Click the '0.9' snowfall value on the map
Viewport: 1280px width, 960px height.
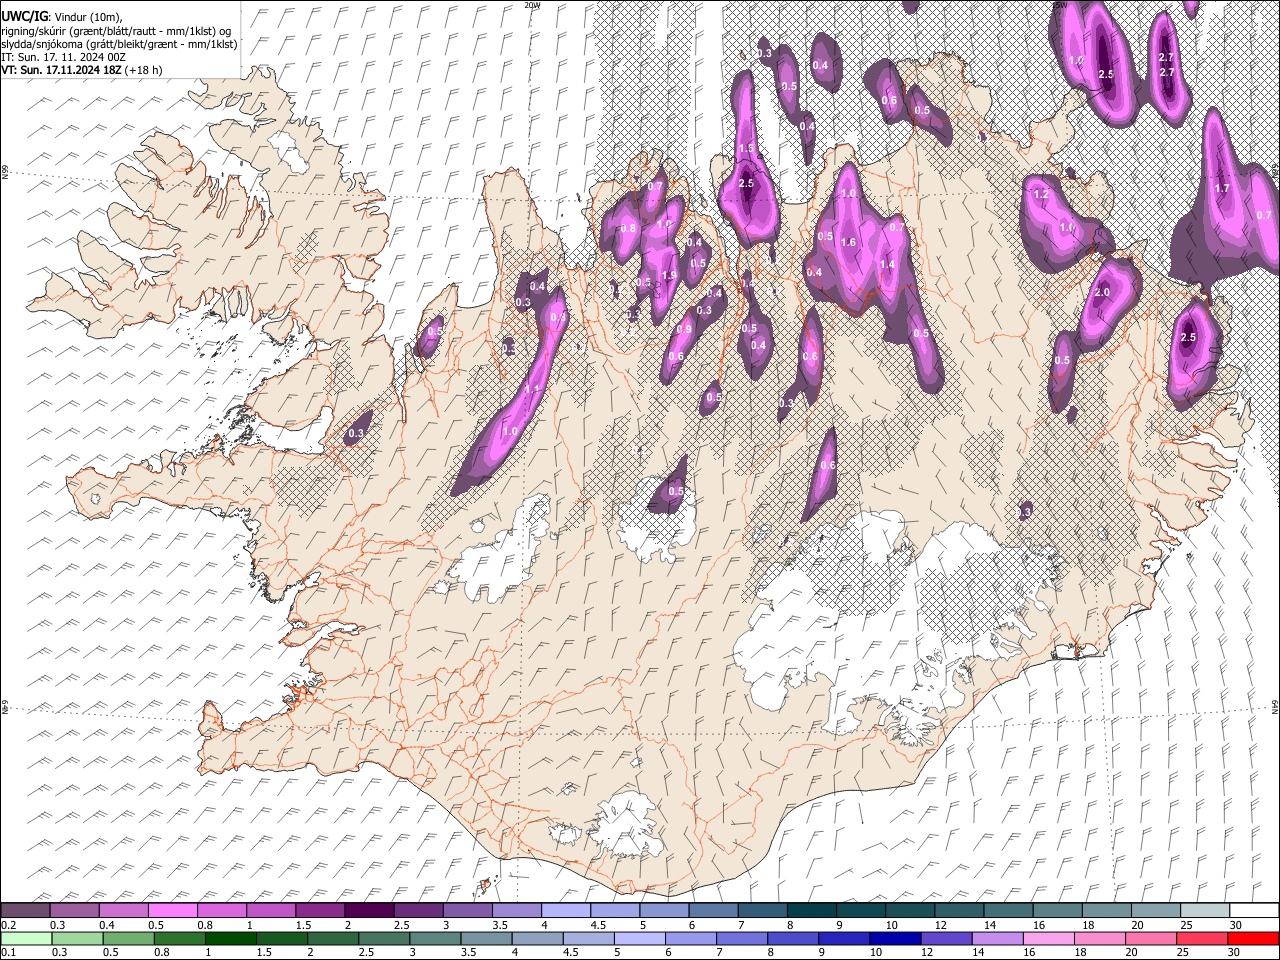(x=684, y=330)
